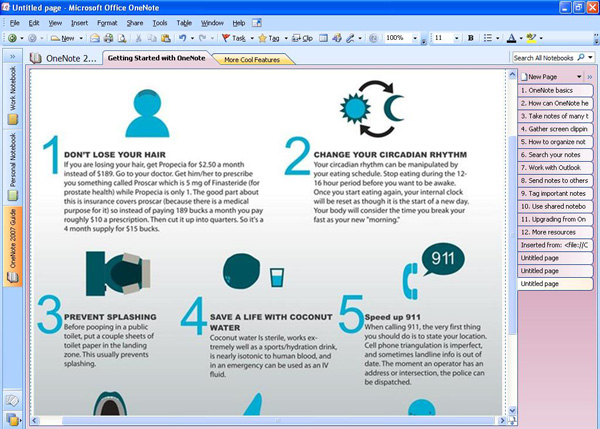Image resolution: width=600 pixels, height=429 pixels.
Task: Click the unfiled notes icon at sidebar bottom
Action: pos(12,400)
